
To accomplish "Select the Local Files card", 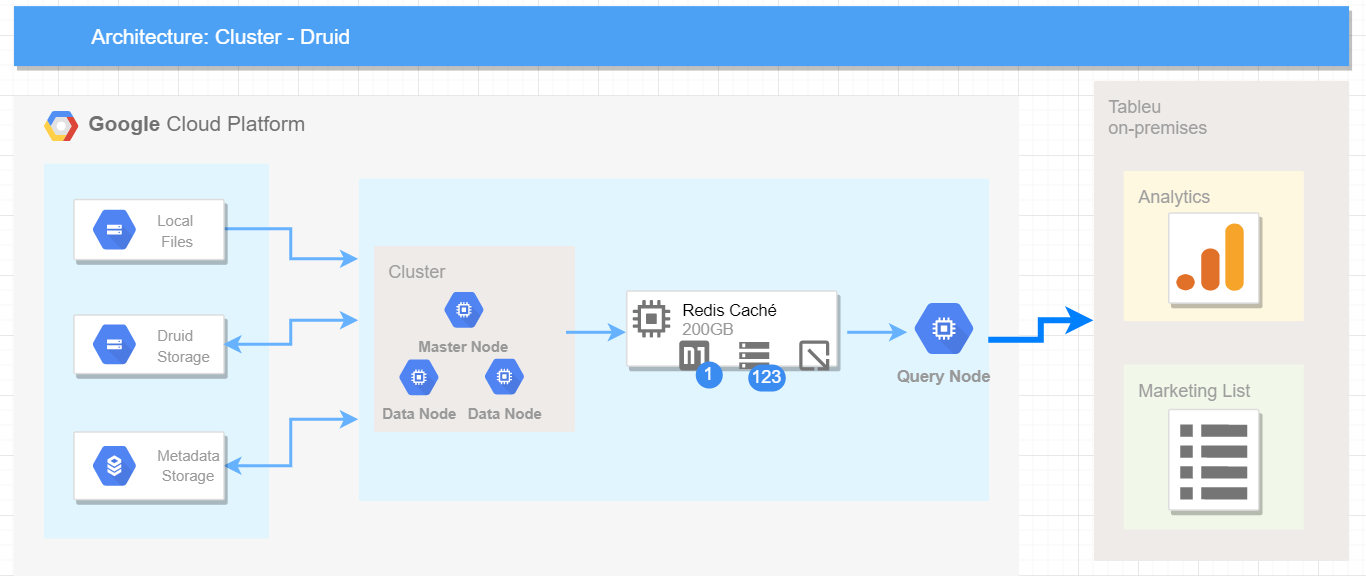I will point(150,231).
